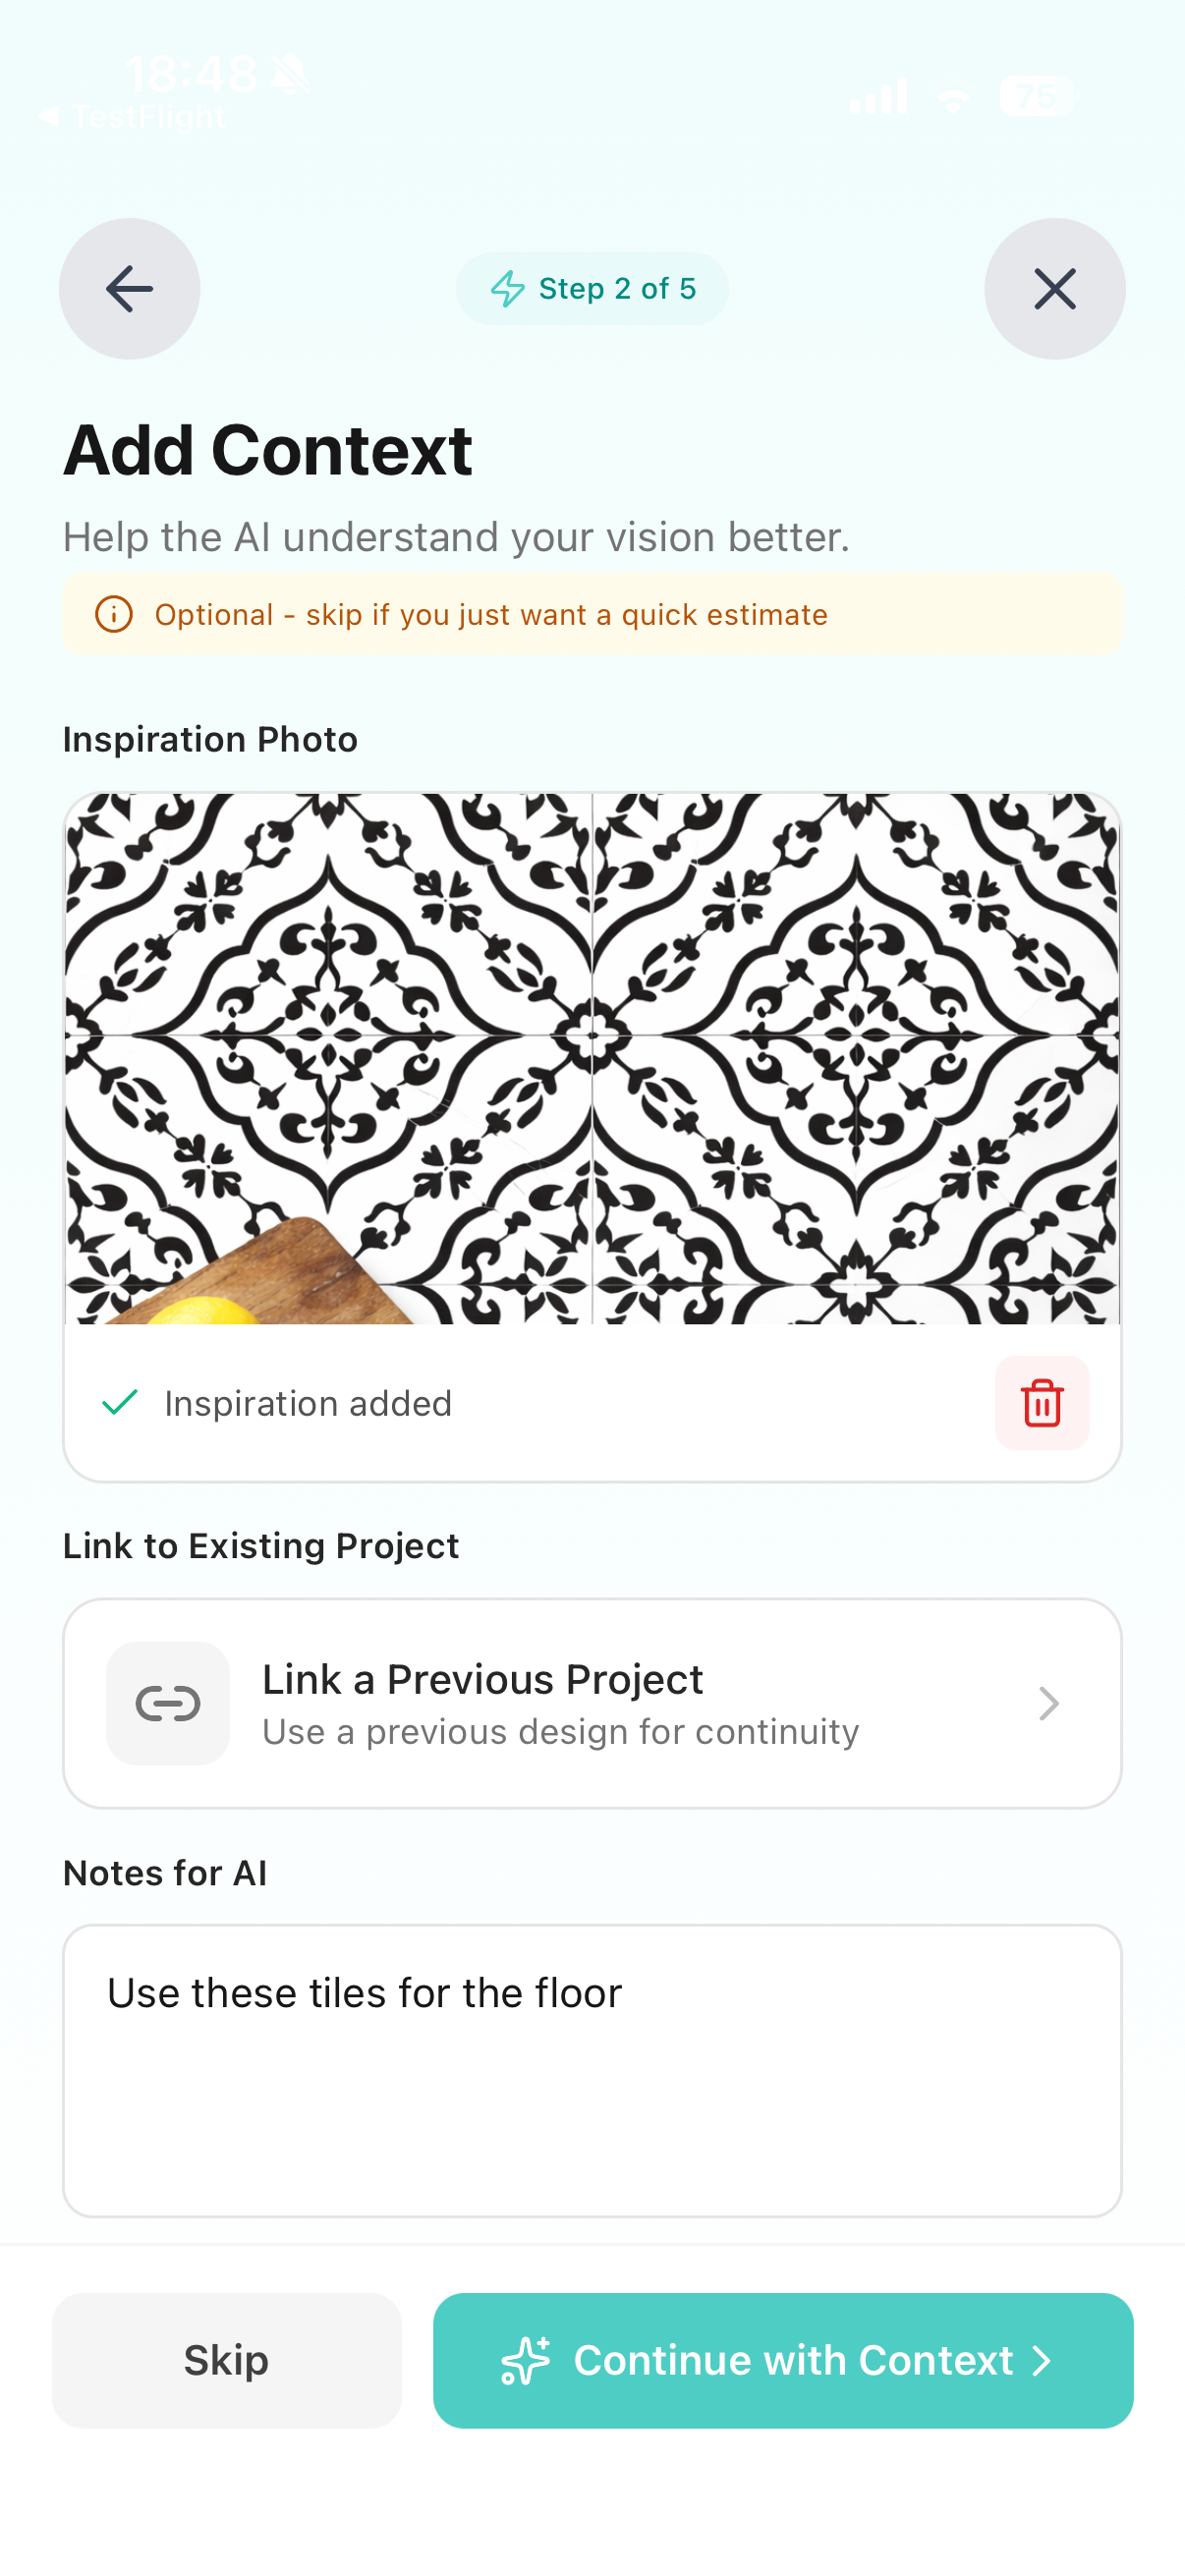Tap the lightning bolt step icon
1185x2576 pixels.
[508, 289]
